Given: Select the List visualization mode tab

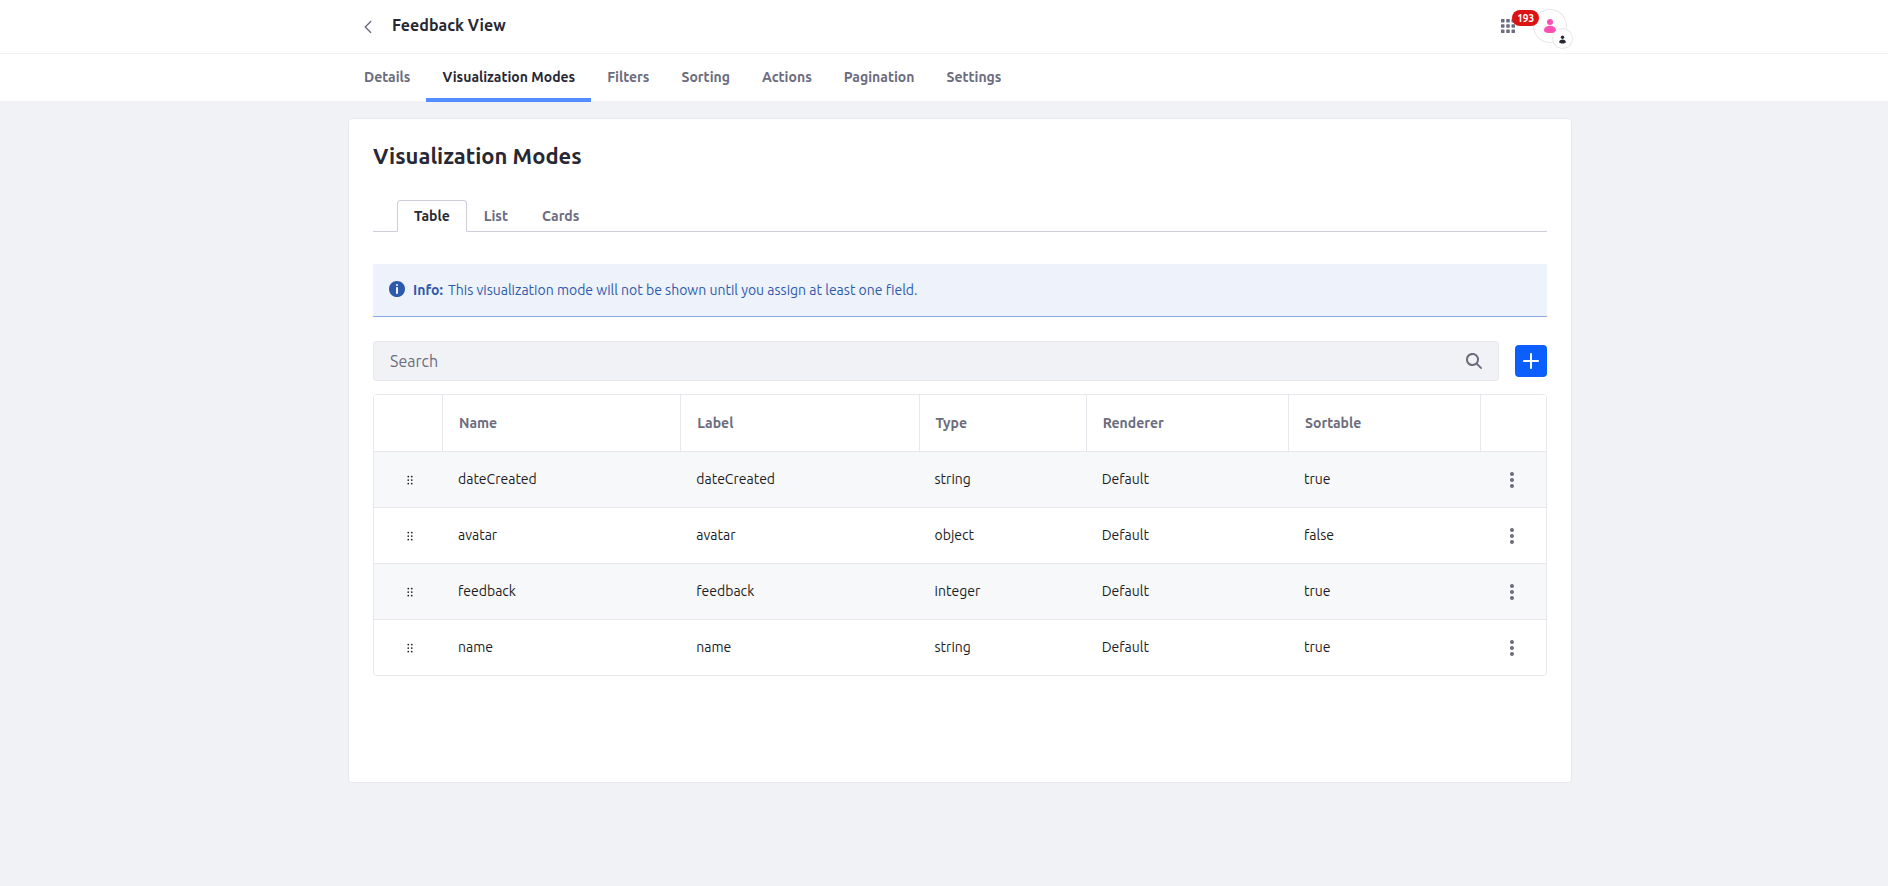Looking at the screenshot, I should point(495,216).
